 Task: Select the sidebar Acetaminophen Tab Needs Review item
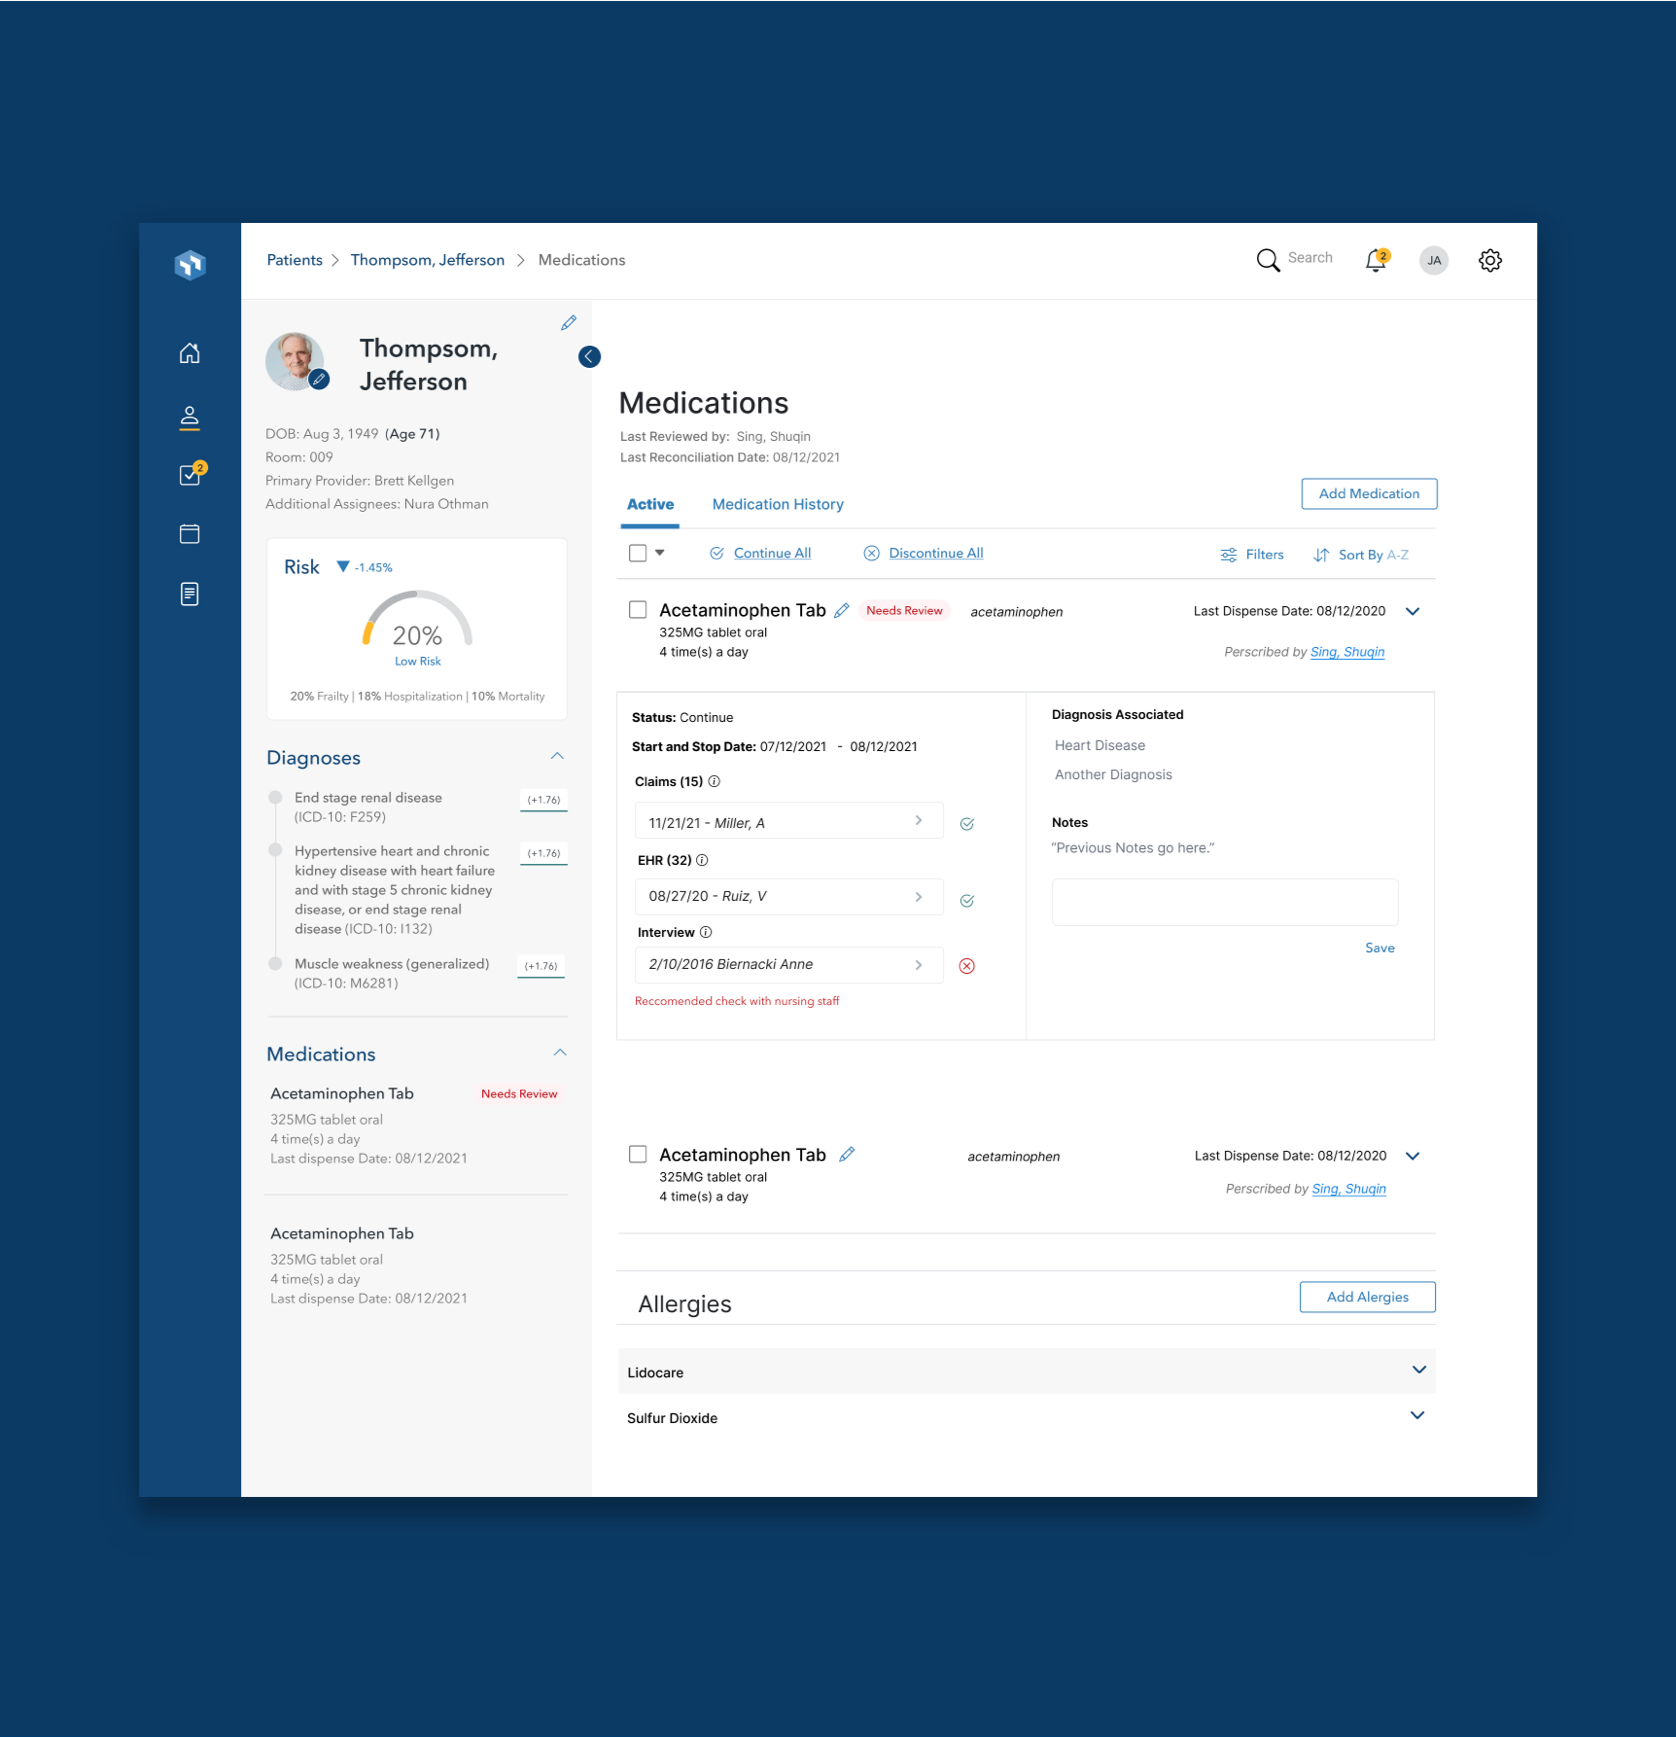click(x=415, y=1125)
